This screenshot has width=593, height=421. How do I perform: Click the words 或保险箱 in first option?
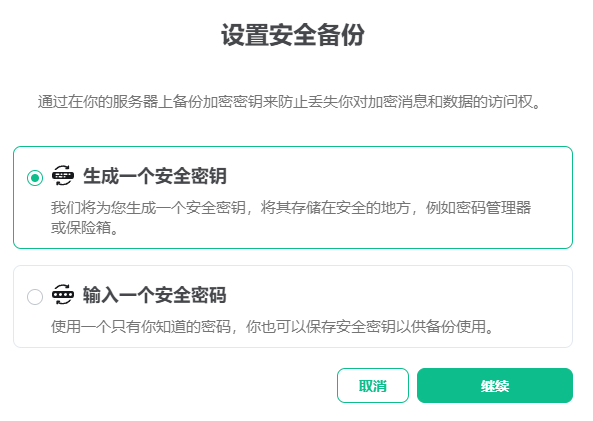point(80,228)
